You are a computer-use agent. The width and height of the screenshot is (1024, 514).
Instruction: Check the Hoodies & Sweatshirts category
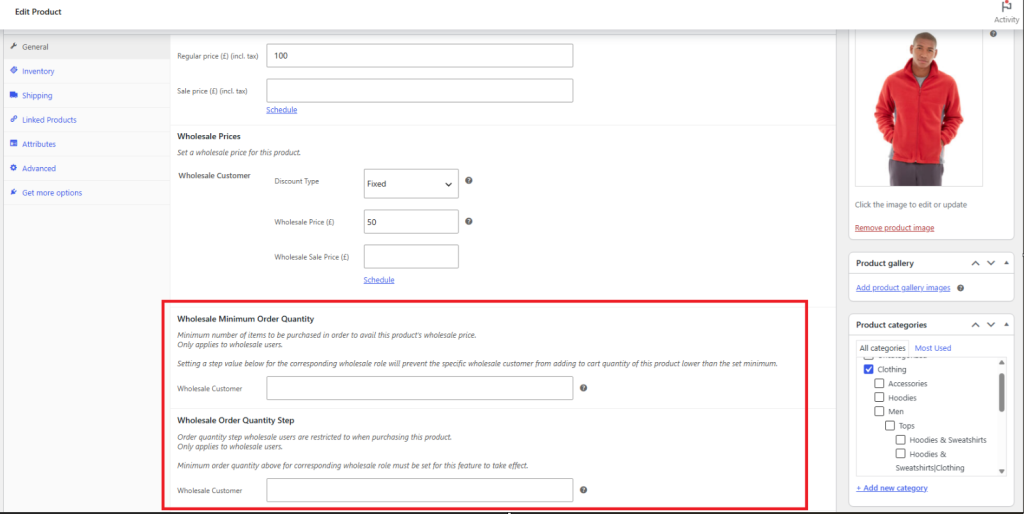coord(901,440)
